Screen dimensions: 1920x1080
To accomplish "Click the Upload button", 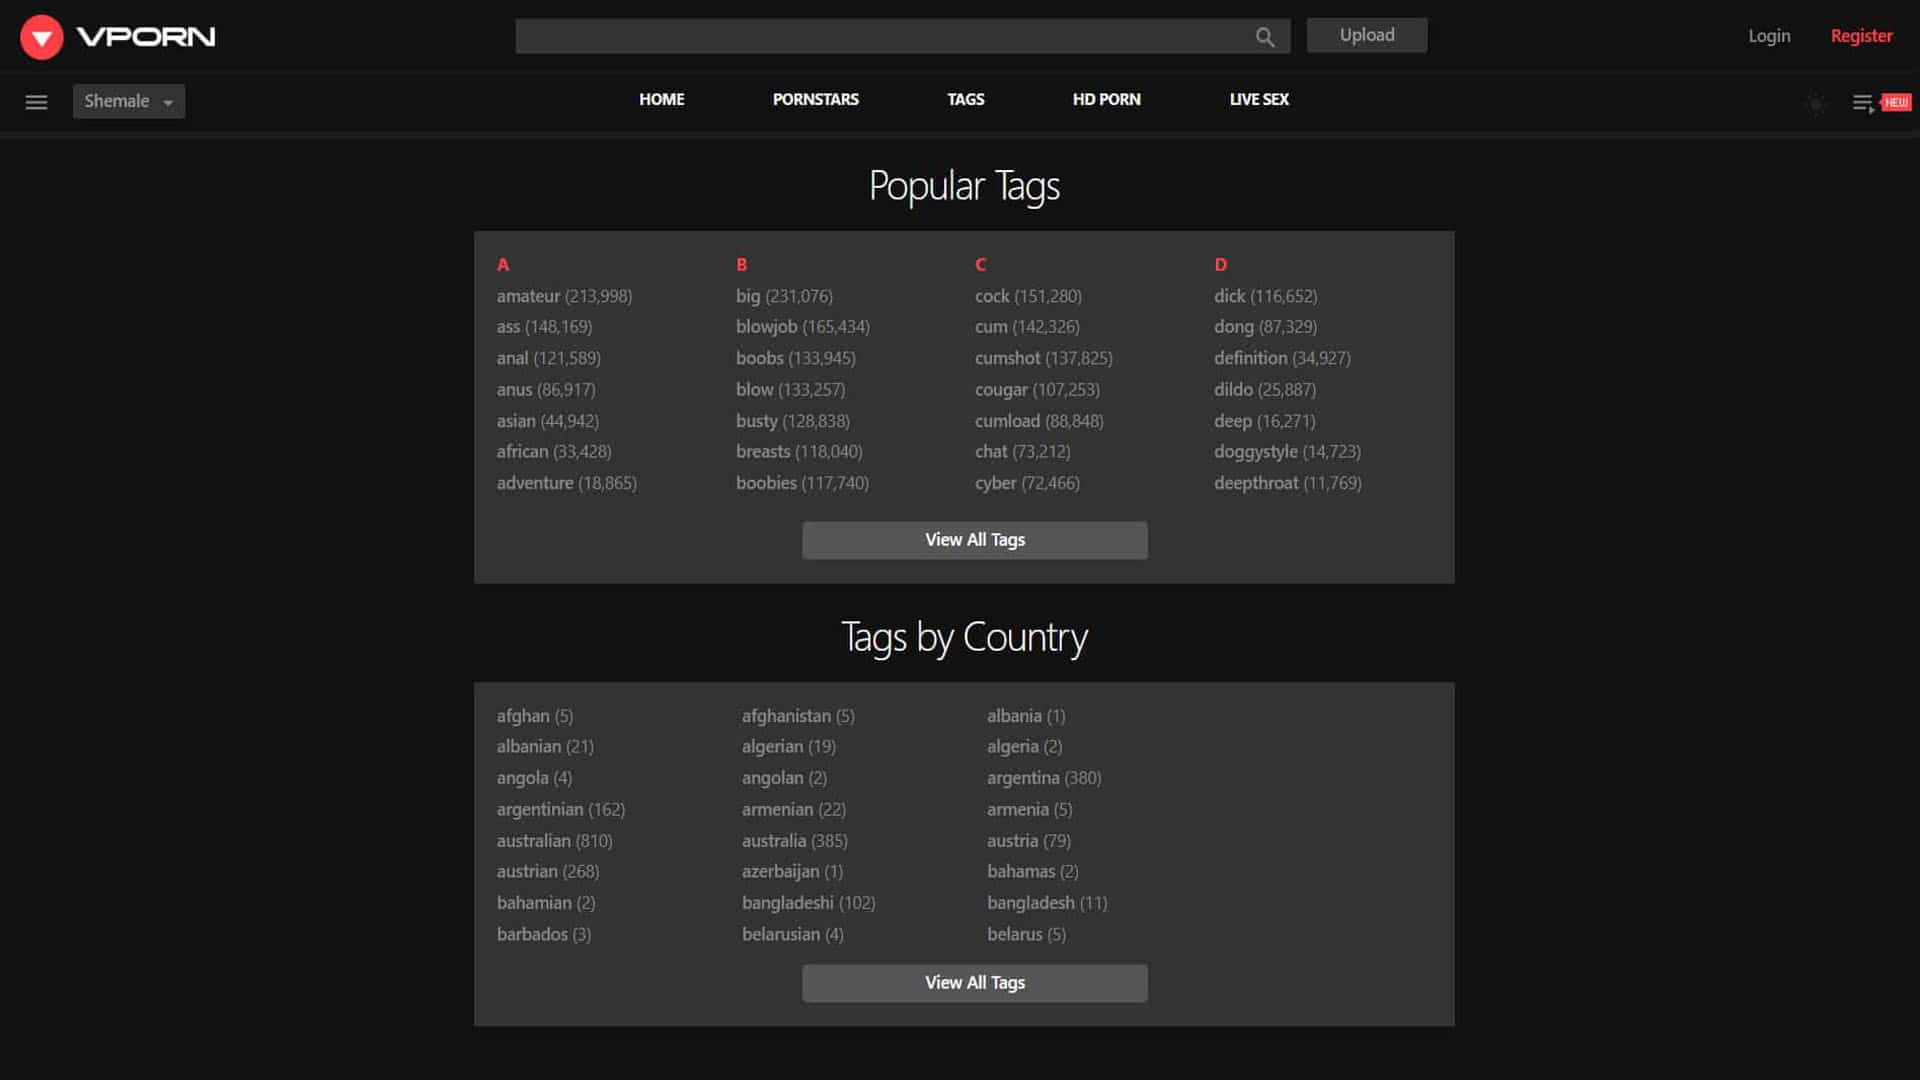I will coord(1366,35).
